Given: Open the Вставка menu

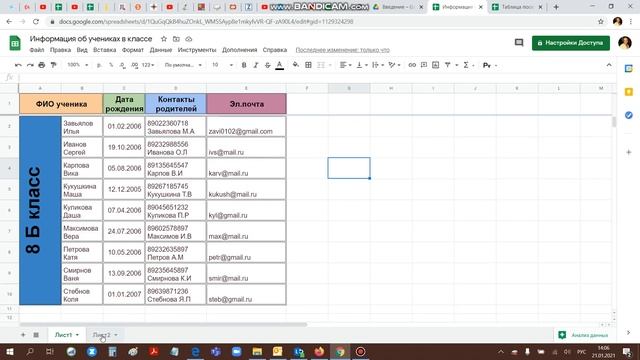Looking at the screenshot, I should (x=104, y=50).
